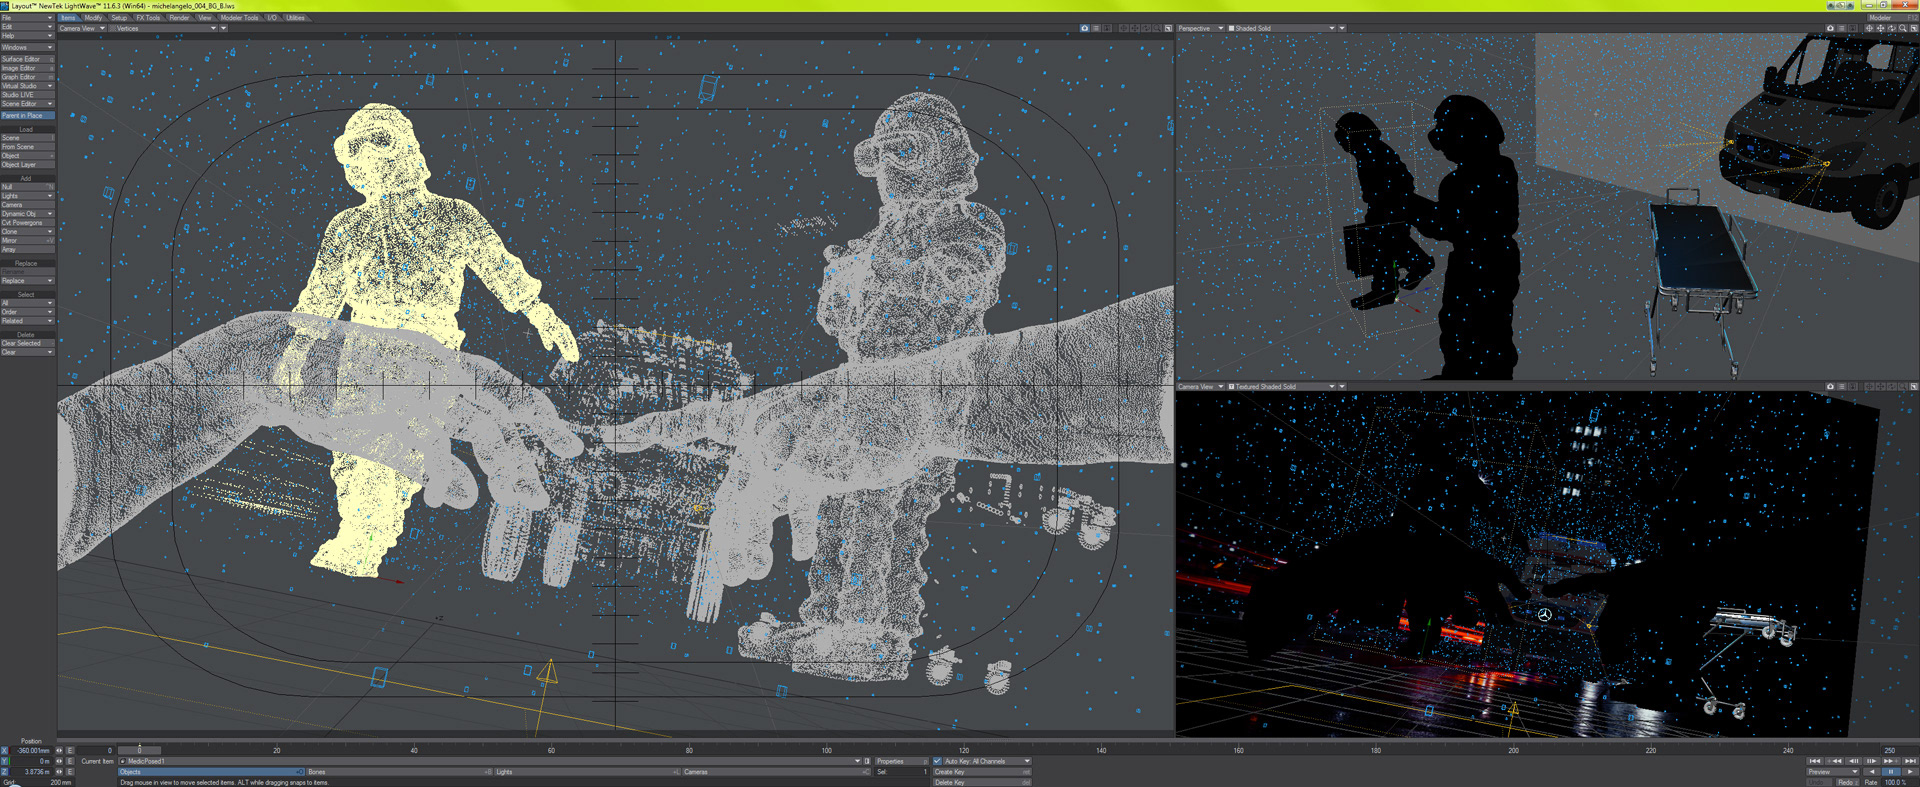Switch to the FX Tools tab
Image resolution: width=1920 pixels, height=787 pixels.
click(x=148, y=18)
